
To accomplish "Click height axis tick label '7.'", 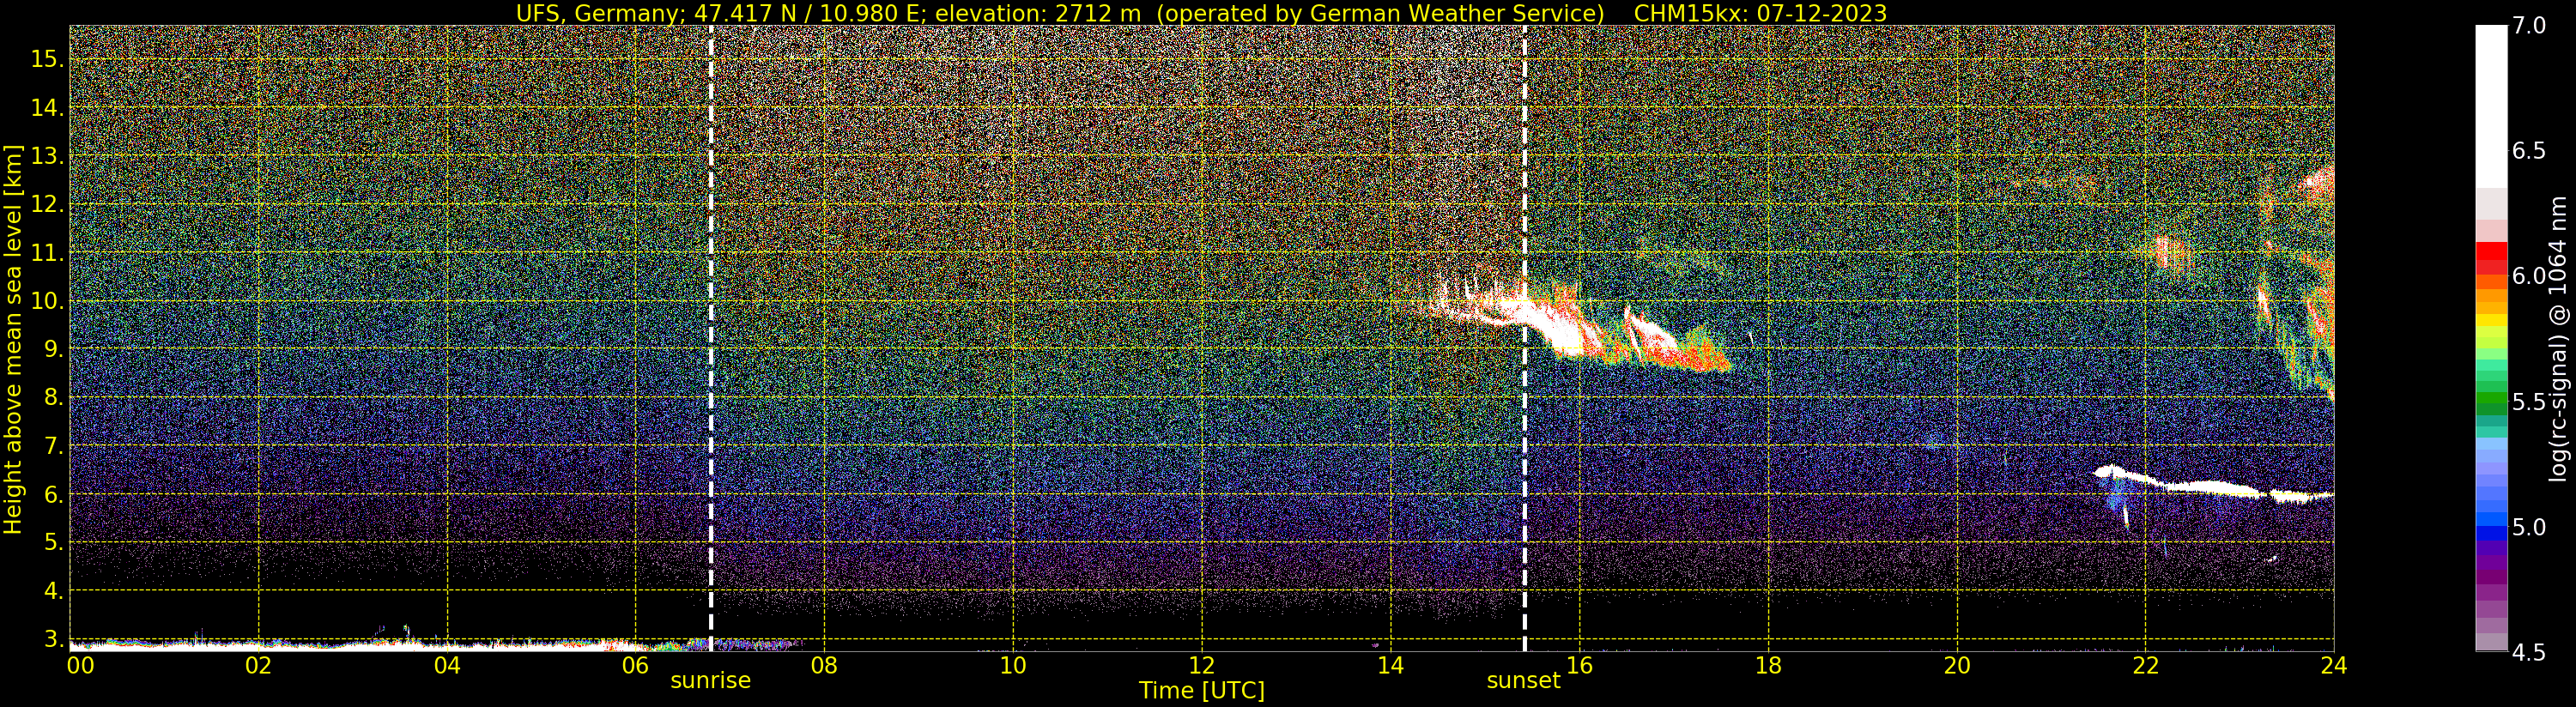I will [53, 446].
